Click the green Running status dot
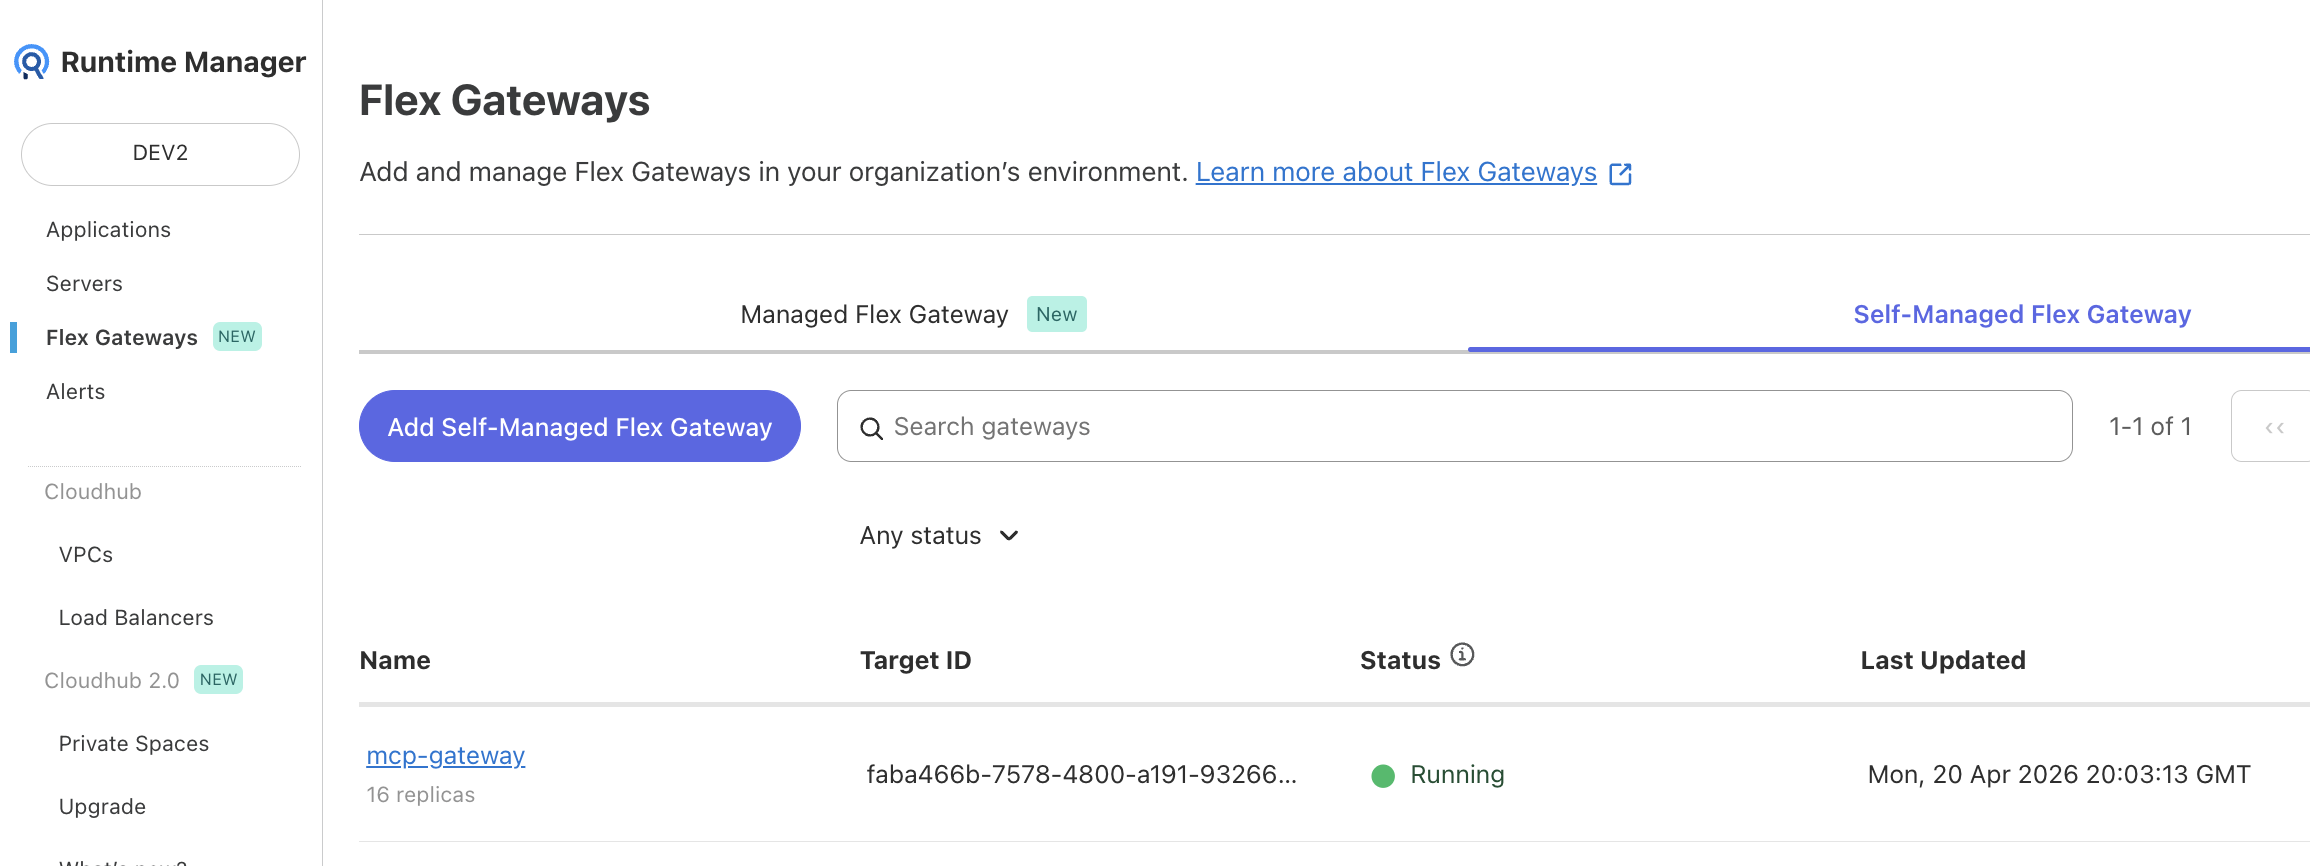2310x866 pixels. (x=1383, y=776)
